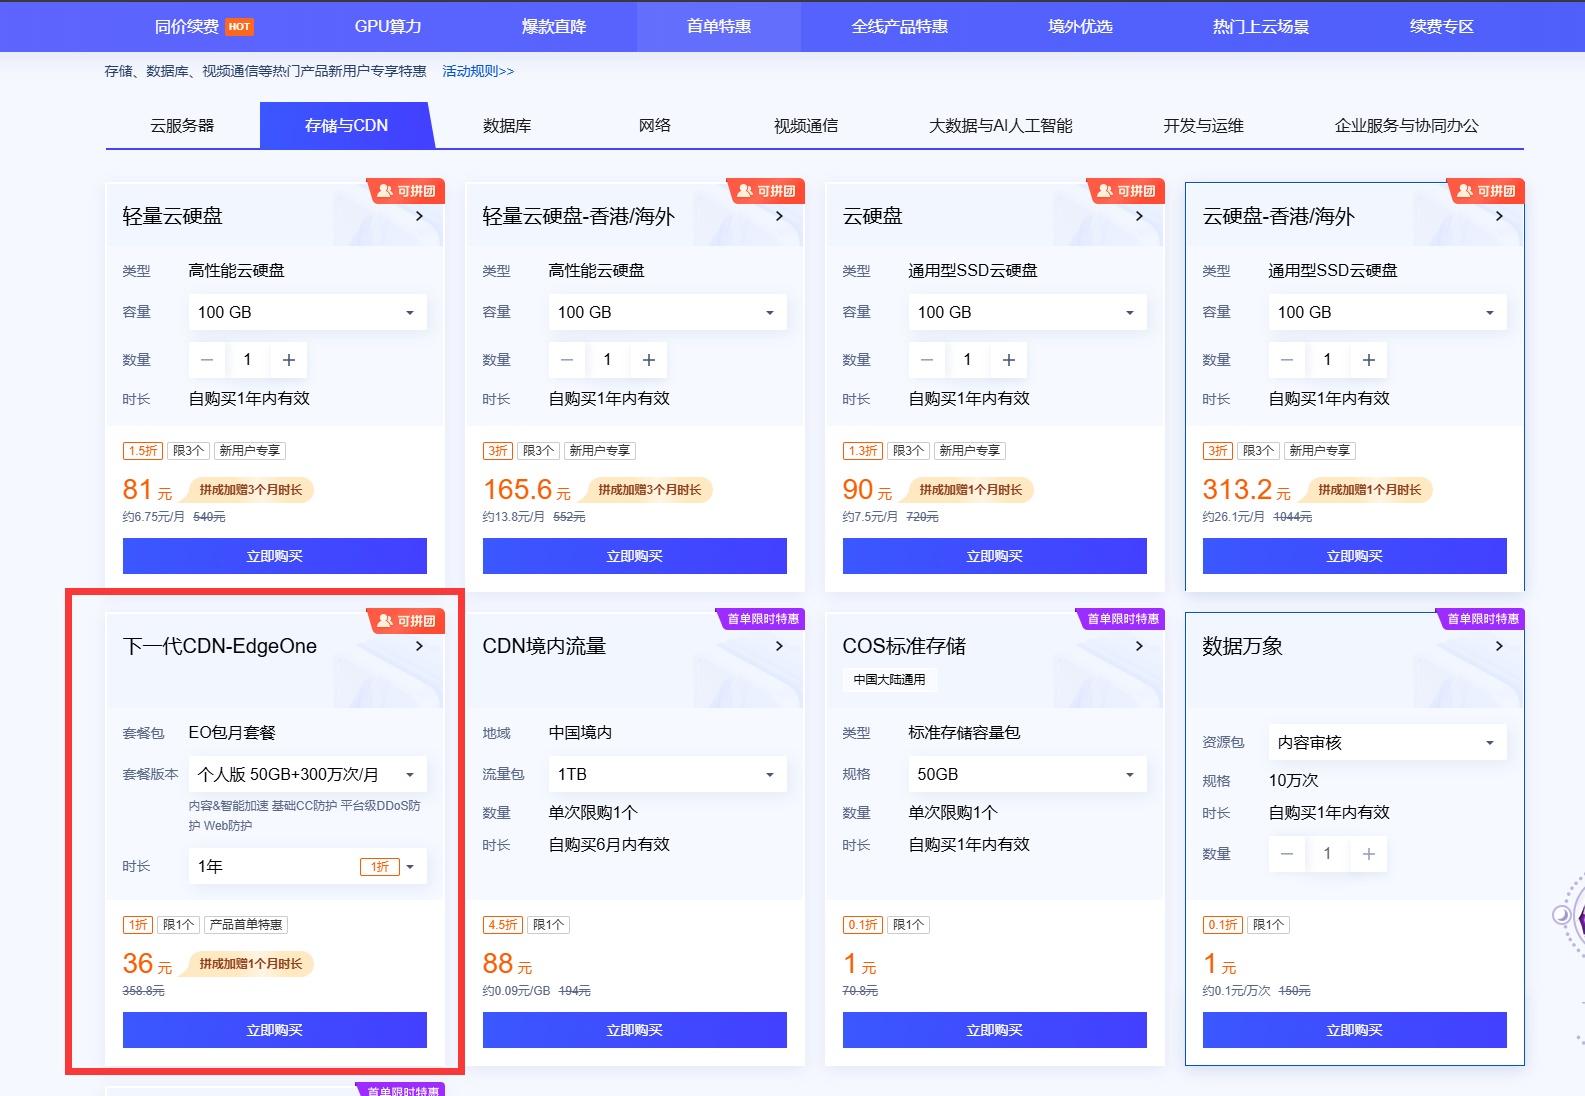Click 首单限时特惠 badge on CDN境内流量 card
Image resolution: width=1585 pixels, height=1096 pixels.
coord(762,619)
